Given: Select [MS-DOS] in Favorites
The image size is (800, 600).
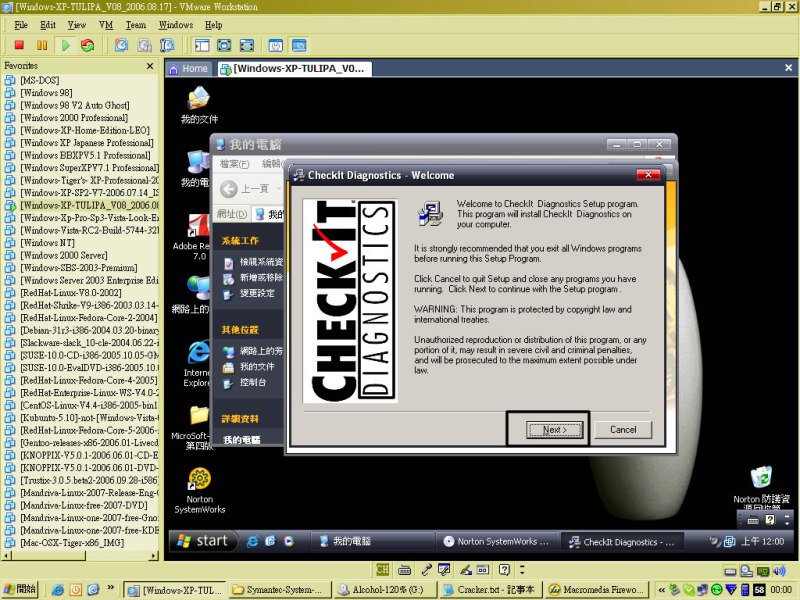Looking at the screenshot, I should [40, 80].
